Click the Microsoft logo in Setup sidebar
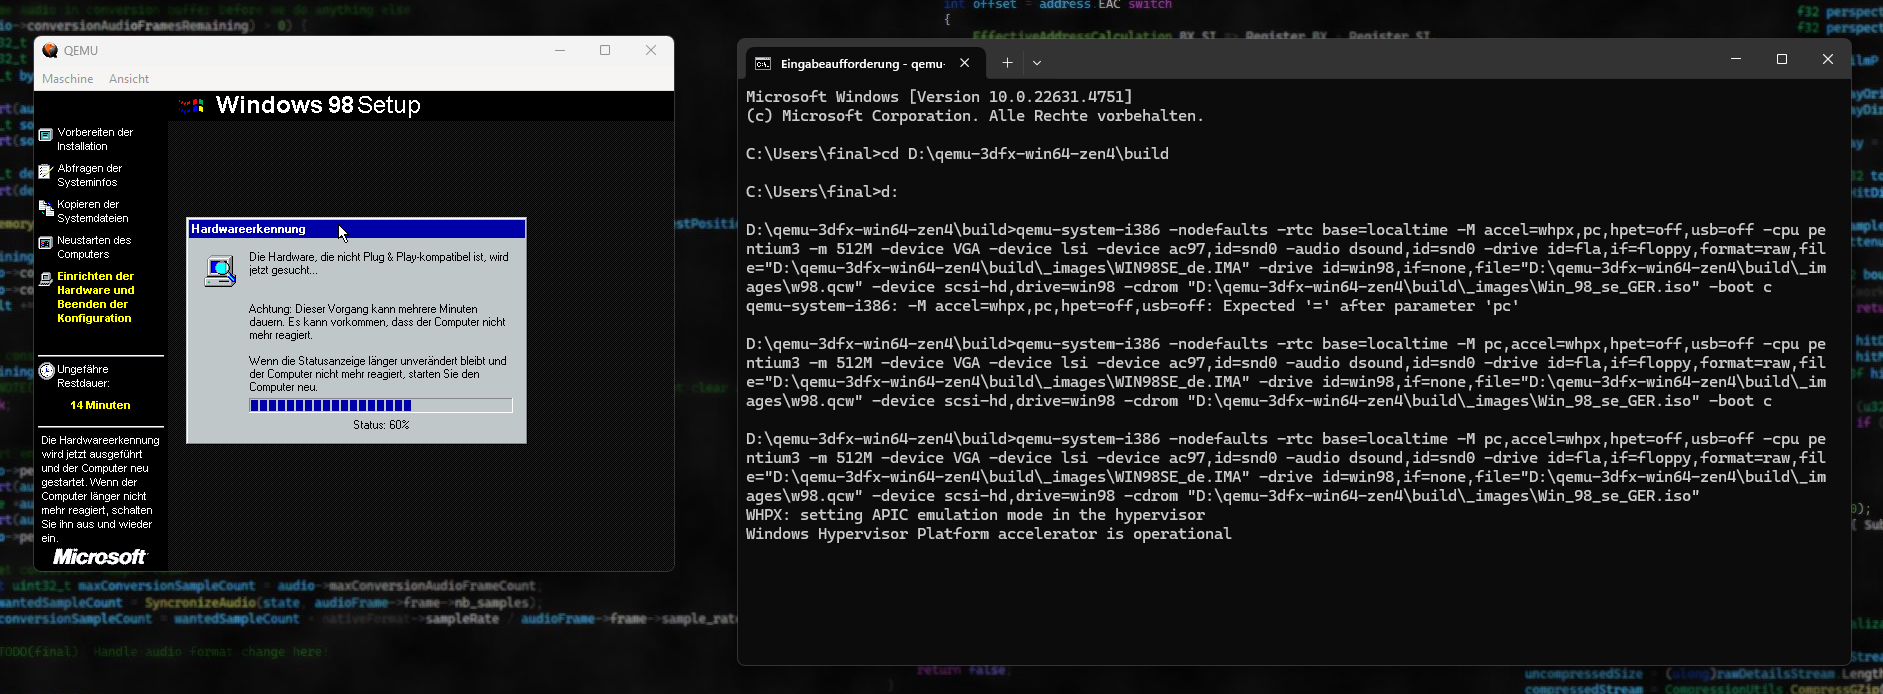Screen dimensions: 1883x694 (x=100, y=557)
